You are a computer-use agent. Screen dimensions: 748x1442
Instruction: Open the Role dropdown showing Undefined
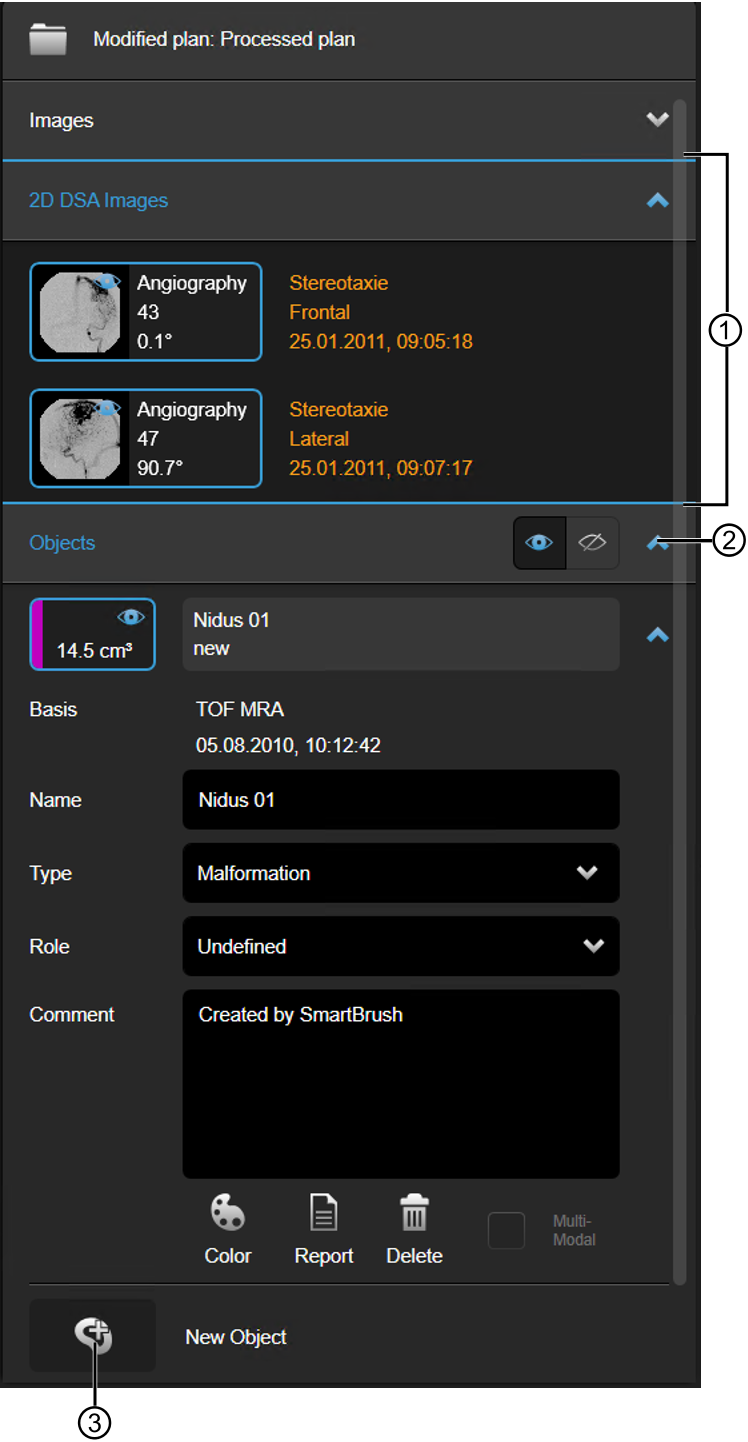pyautogui.click(x=401, y=946)
